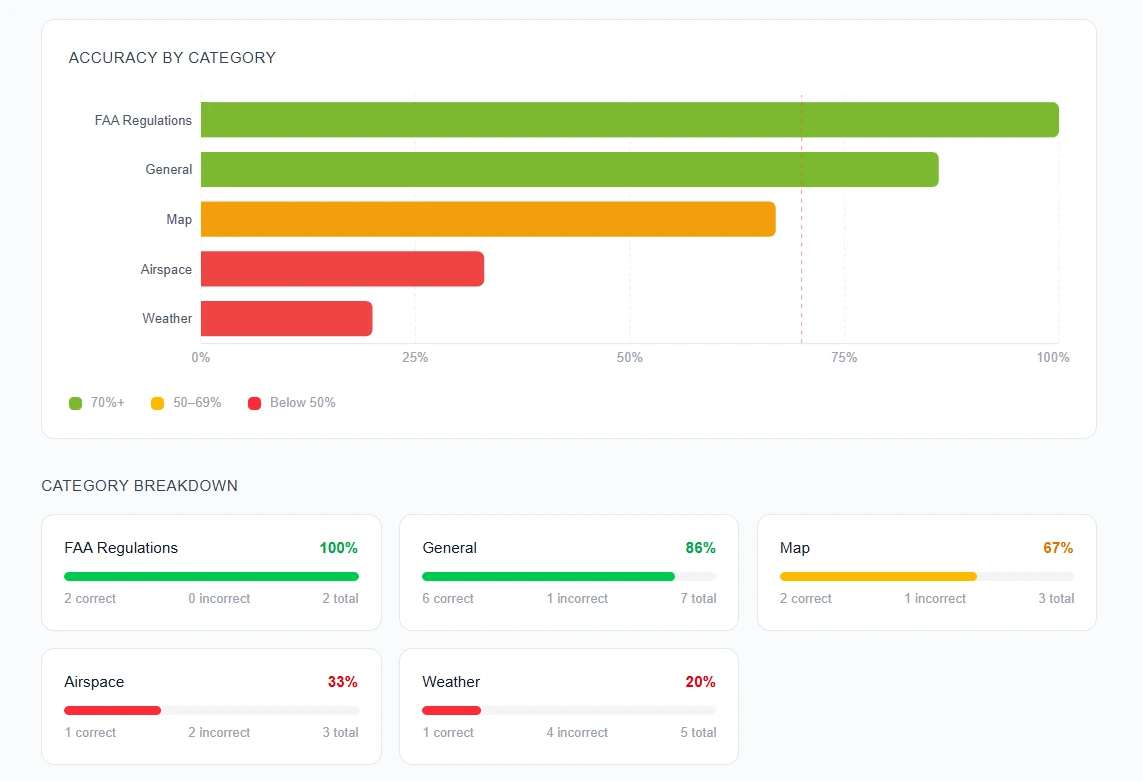Click the Airspace red chart bar
The width and height of the screenshot is (1143, 781).
click(343, 268)
